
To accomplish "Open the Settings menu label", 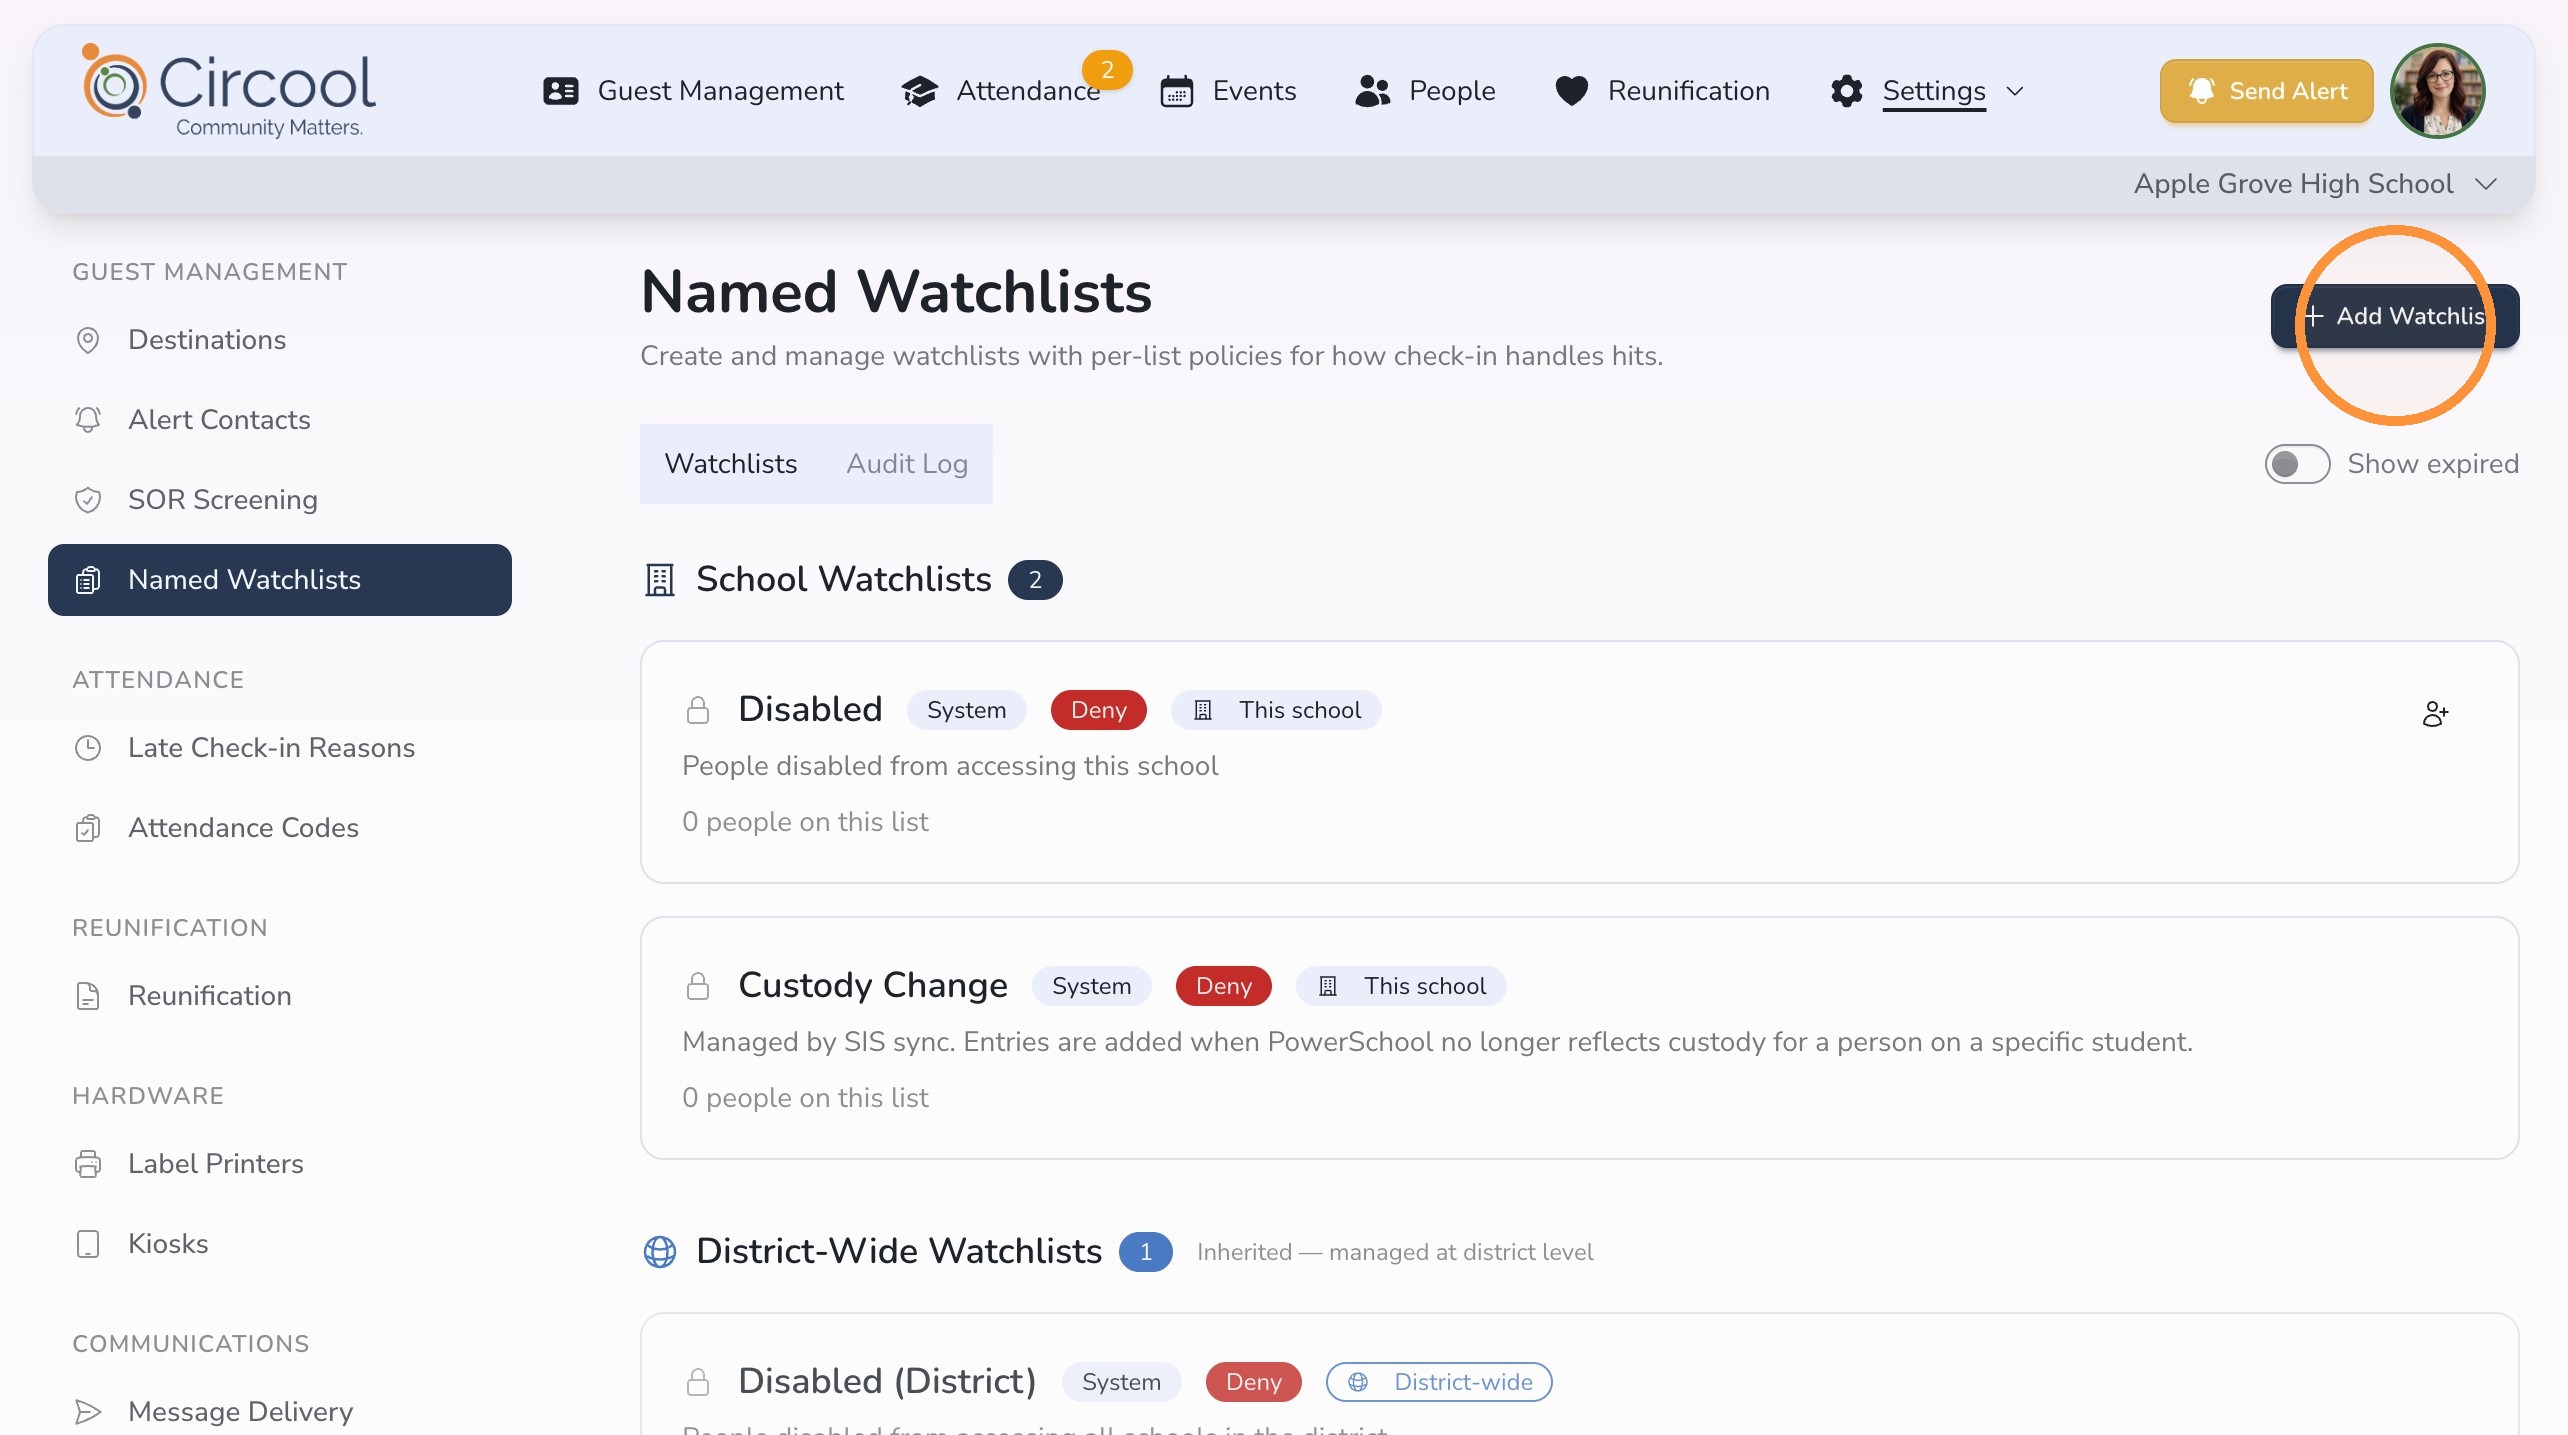I will (x=1934, y=91).
